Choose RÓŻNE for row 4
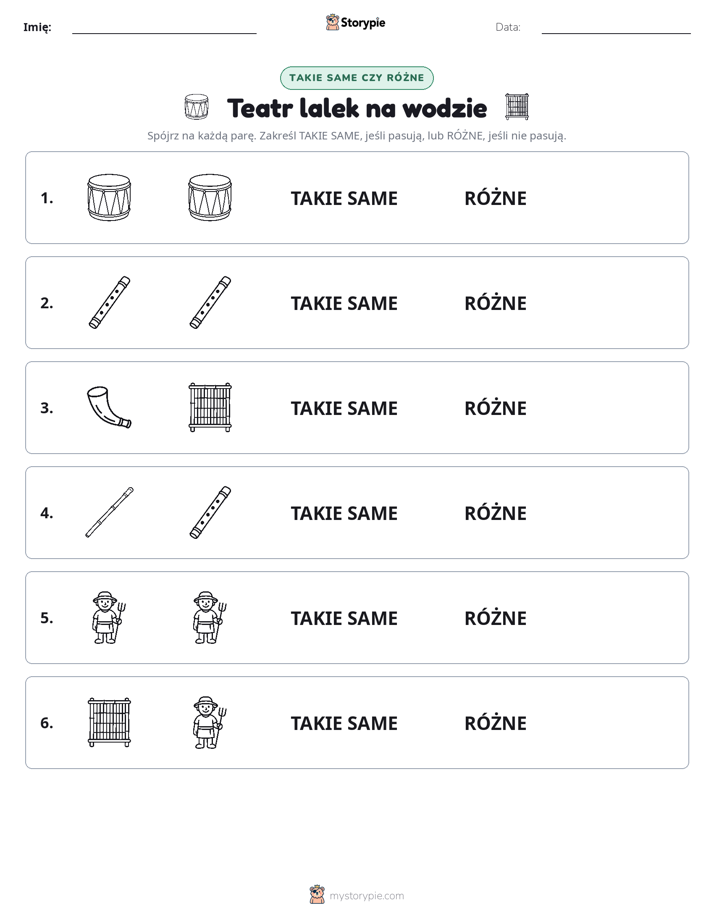The width and height of the screenshot is (714, 924). pyautogui.click(x=495, y=512)
